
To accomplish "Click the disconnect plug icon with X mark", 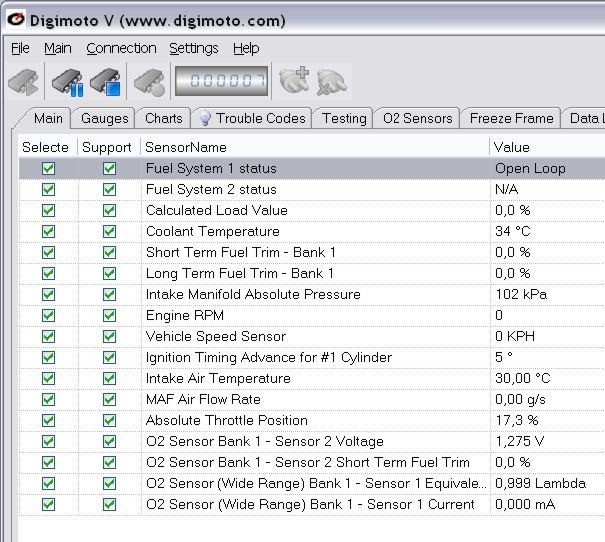I will point(331,82).
